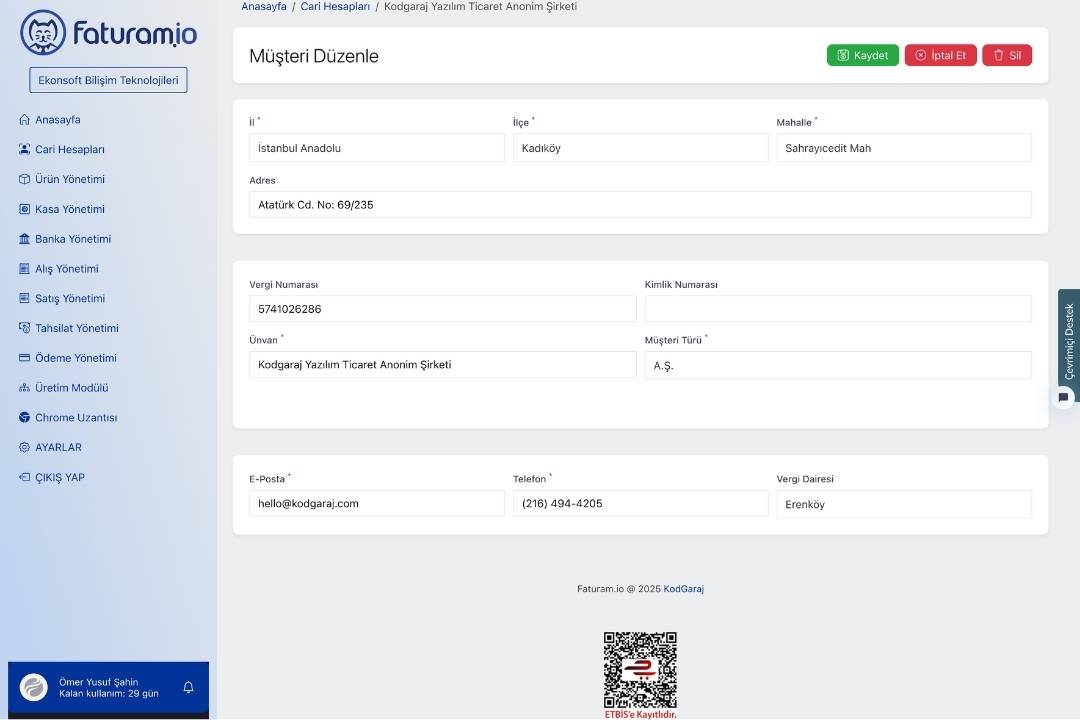Follow the Anasayfa breadcrumb link

264,6
